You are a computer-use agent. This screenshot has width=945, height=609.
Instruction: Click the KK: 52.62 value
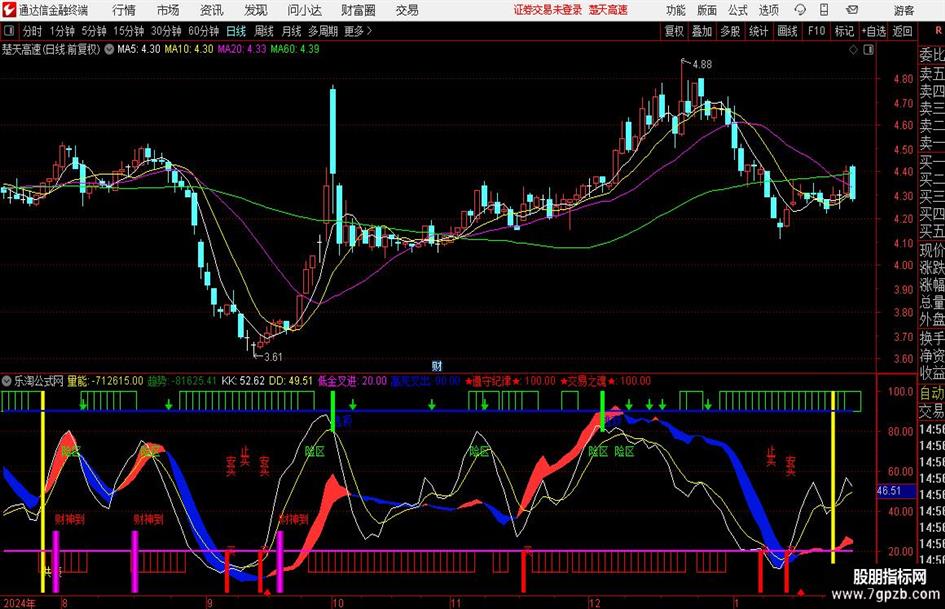(x=243, y=381)
